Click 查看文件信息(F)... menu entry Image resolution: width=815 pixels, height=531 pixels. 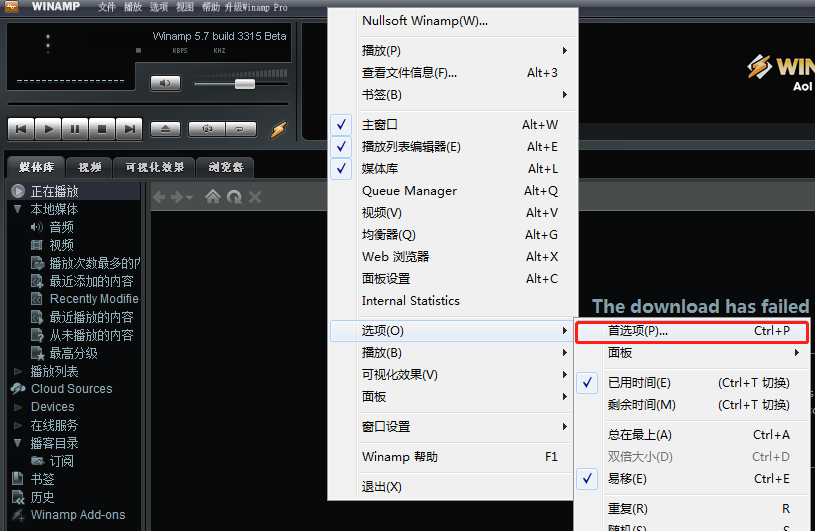(x=452, y=73)
